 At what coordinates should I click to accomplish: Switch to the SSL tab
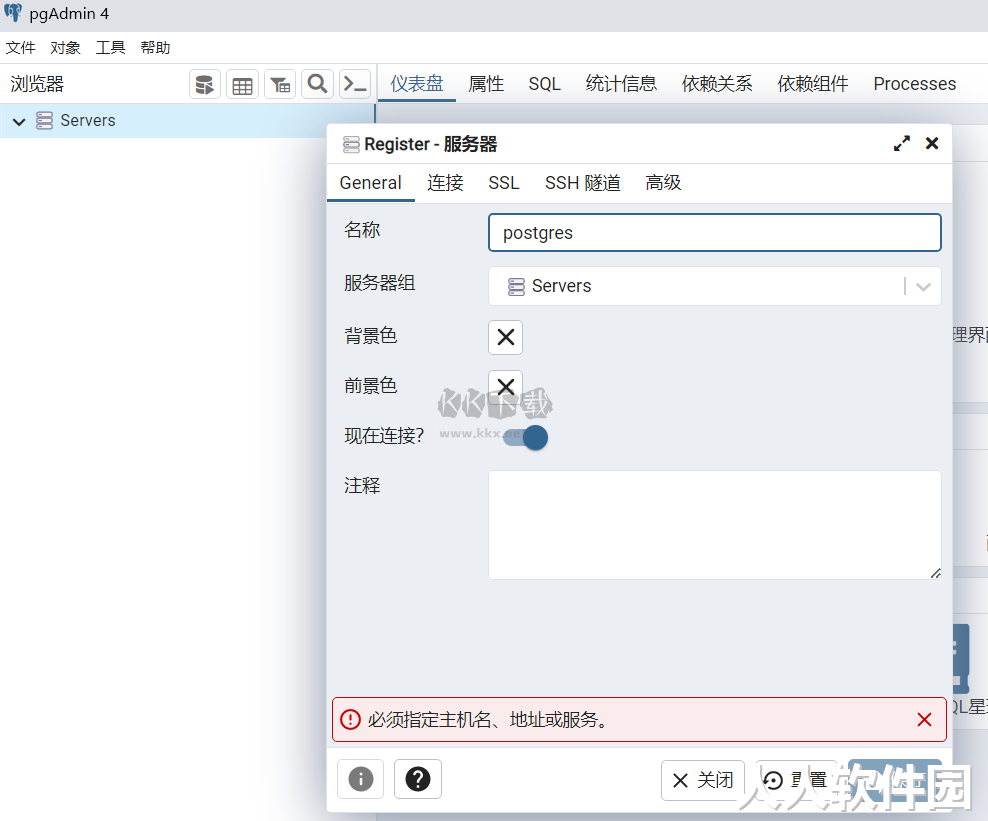click(503, 183)
